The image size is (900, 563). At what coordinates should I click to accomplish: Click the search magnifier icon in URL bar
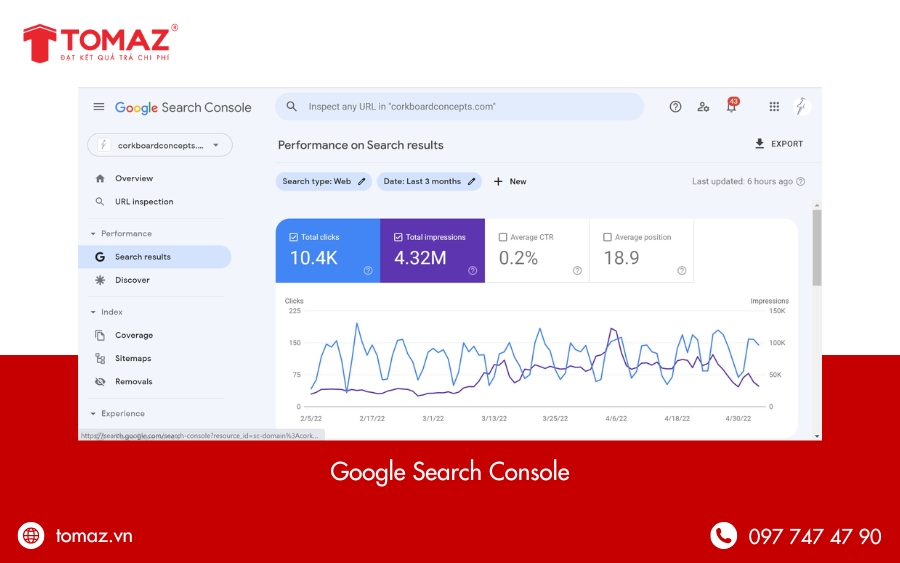tap(292, 106)
